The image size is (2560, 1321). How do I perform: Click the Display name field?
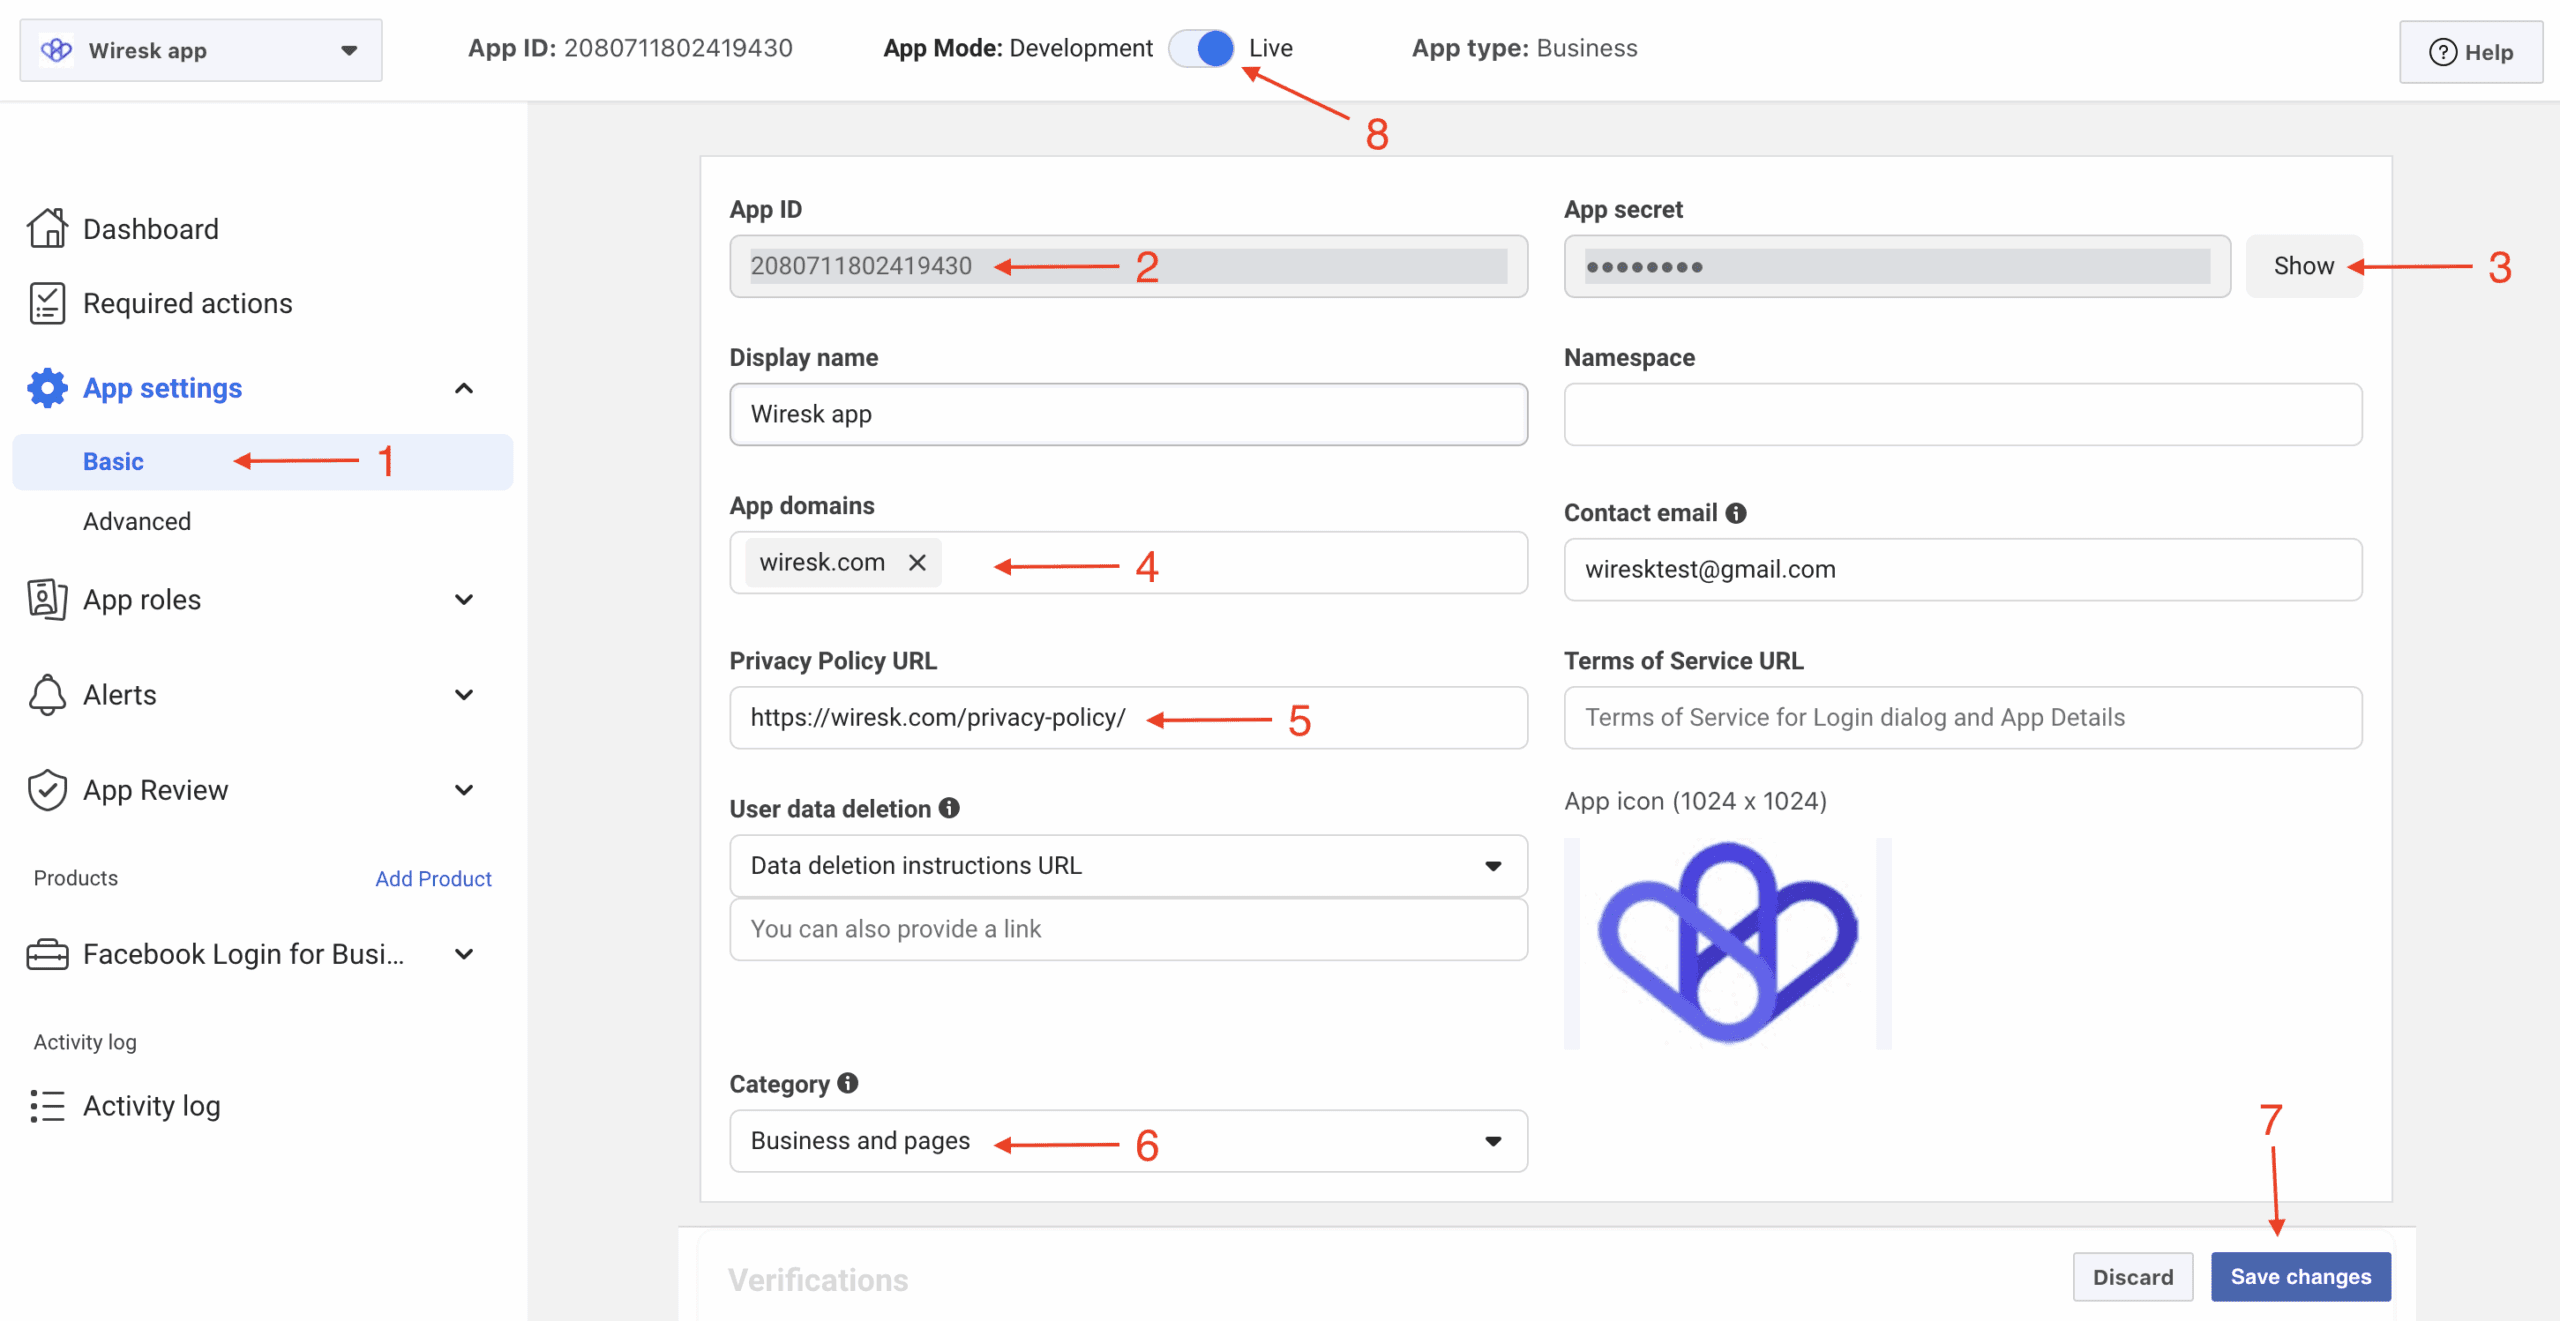pos(1128,414)
